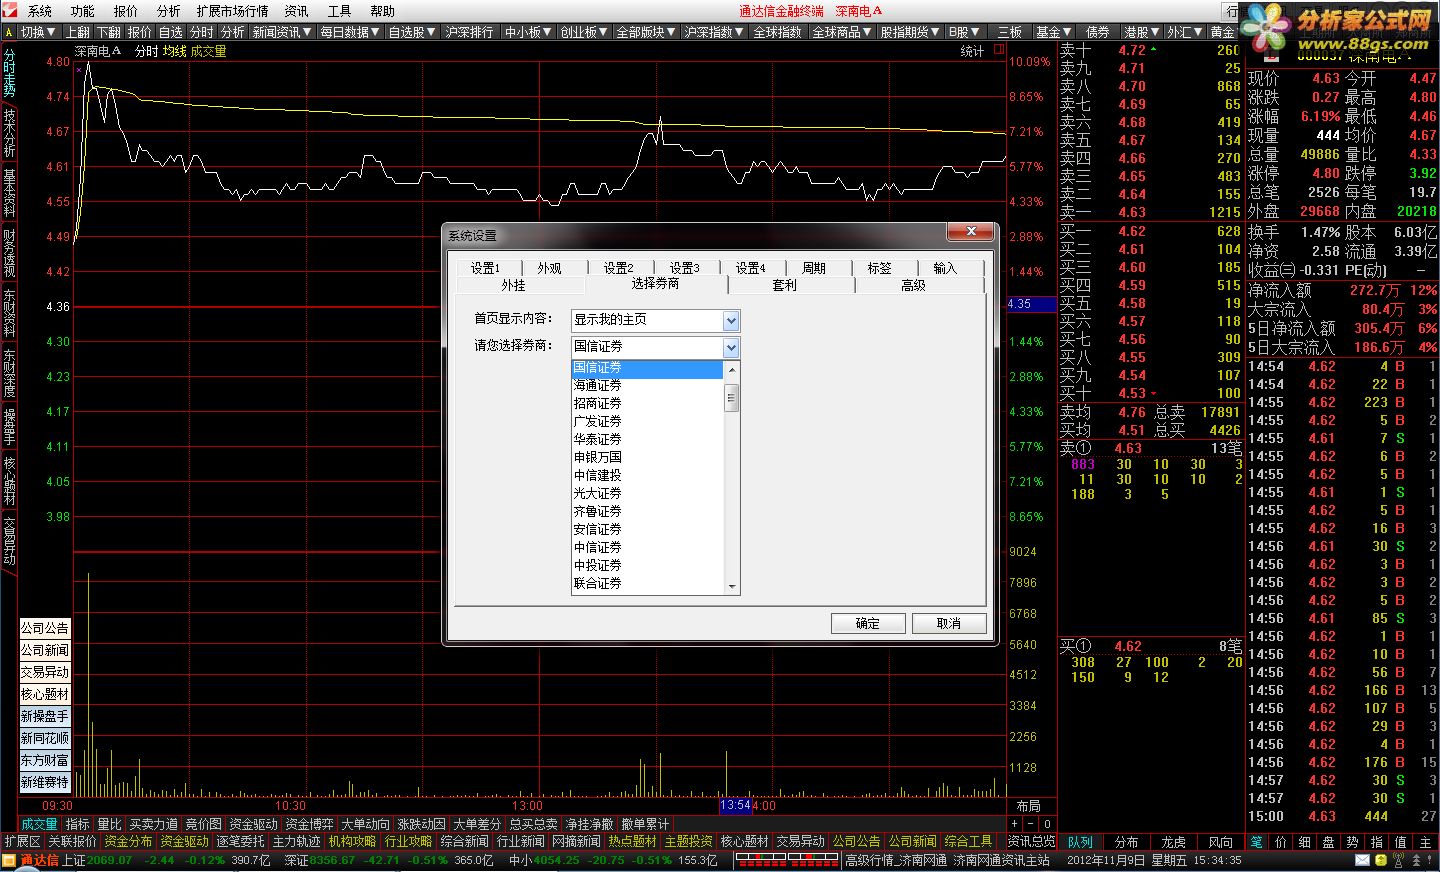Open the 自选股 toolbar dropdown
The image size is (1440, 872).
click(412, 32)
